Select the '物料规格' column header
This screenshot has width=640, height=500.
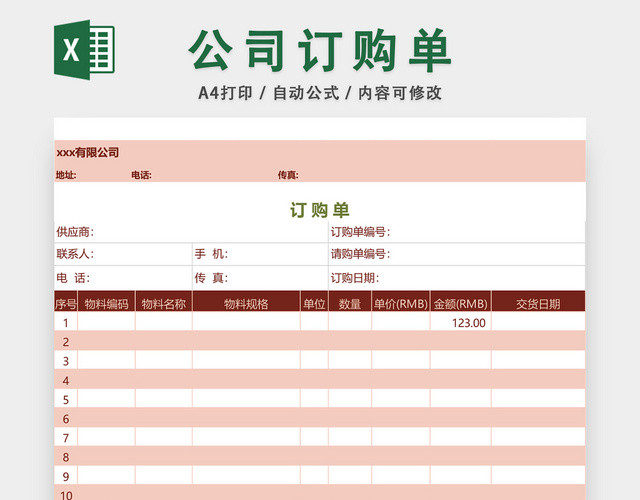pyautogui.click(x=246, y=302)
